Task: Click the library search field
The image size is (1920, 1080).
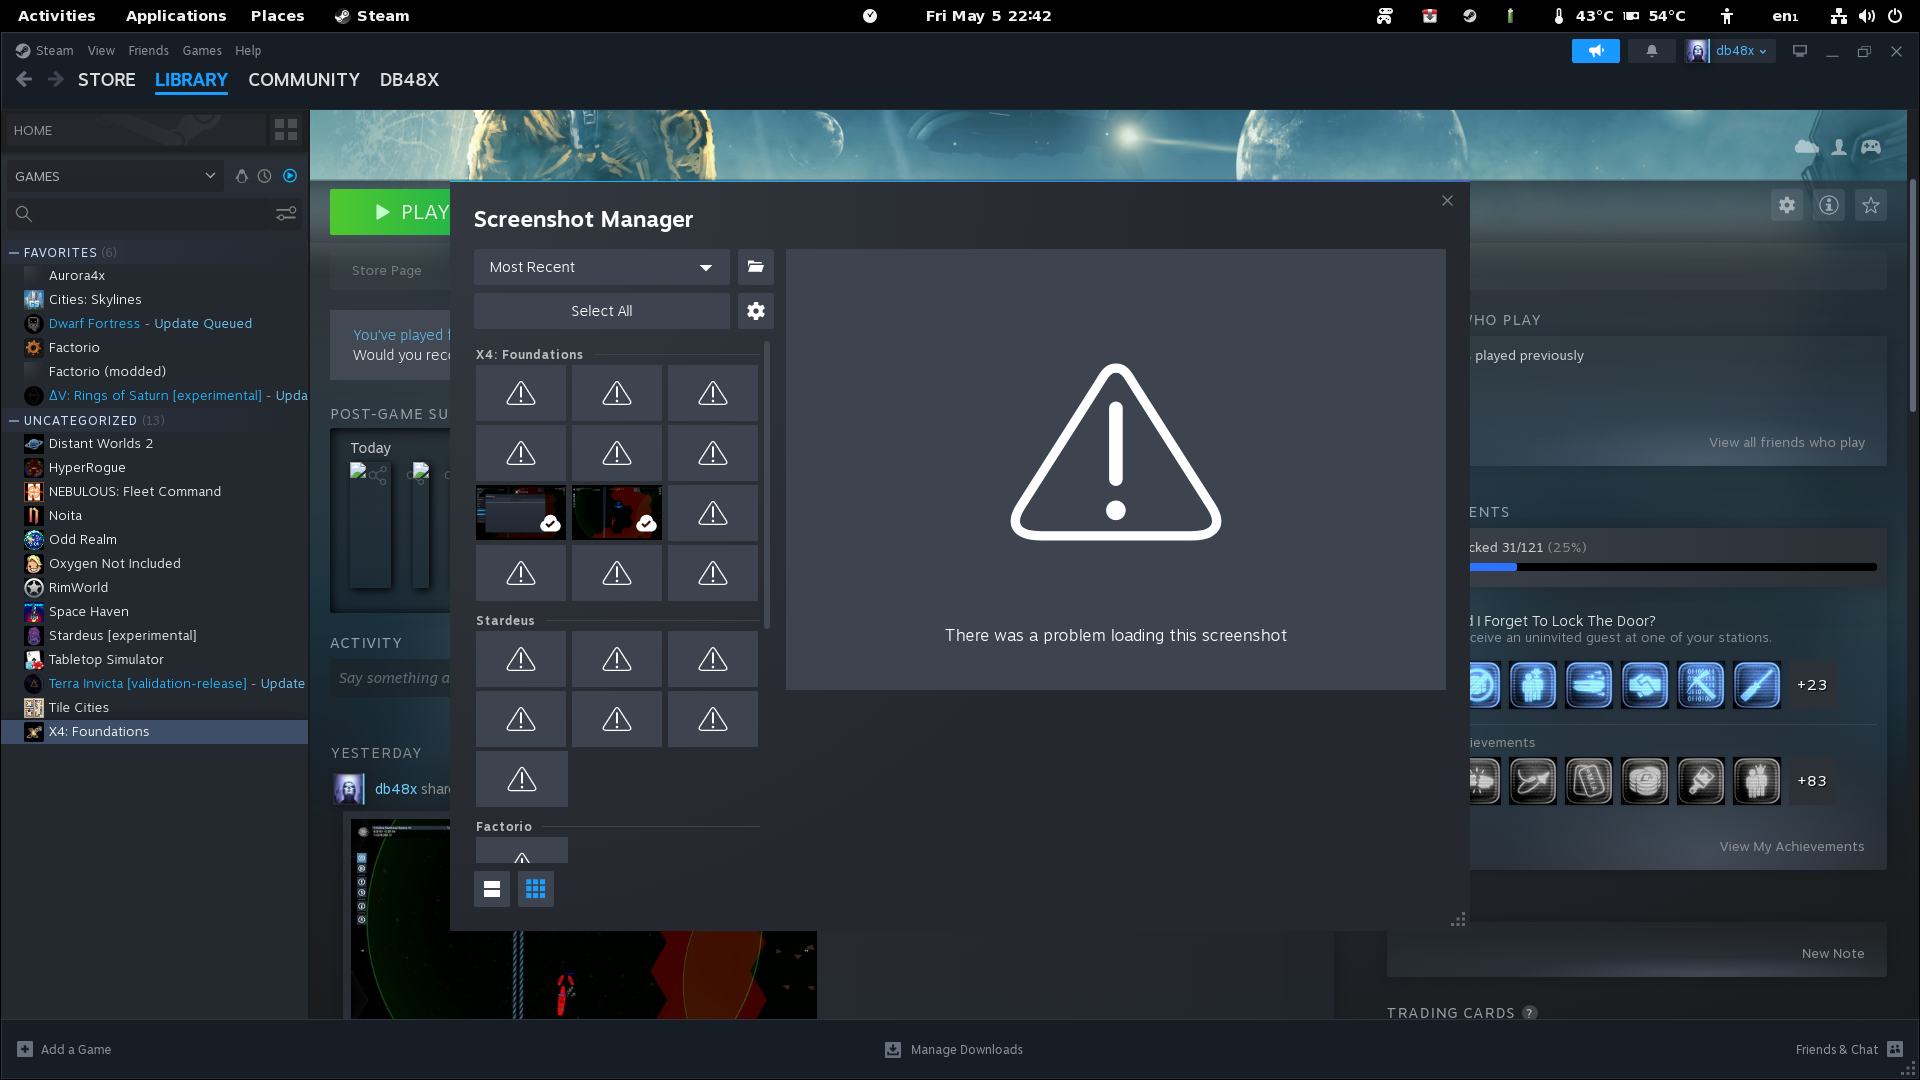Action: 140,213
